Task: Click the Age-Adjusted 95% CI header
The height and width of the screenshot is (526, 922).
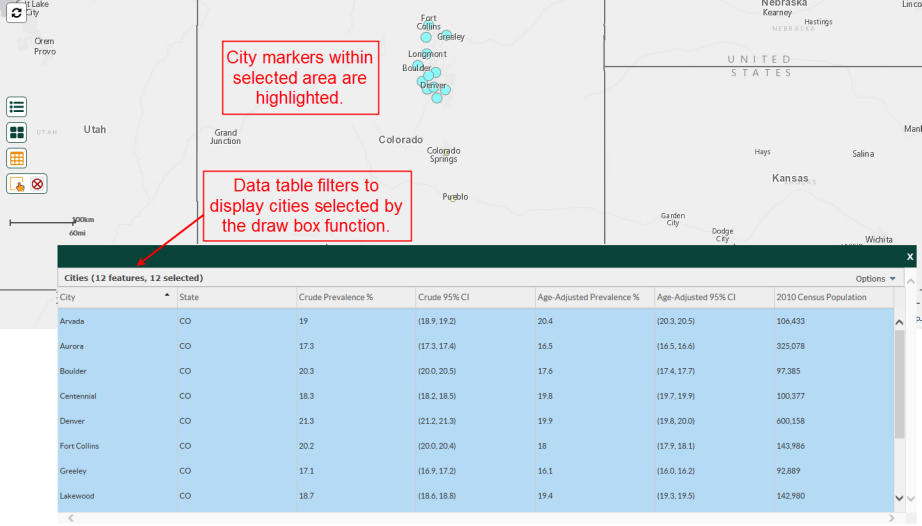Action: (712, 297)
